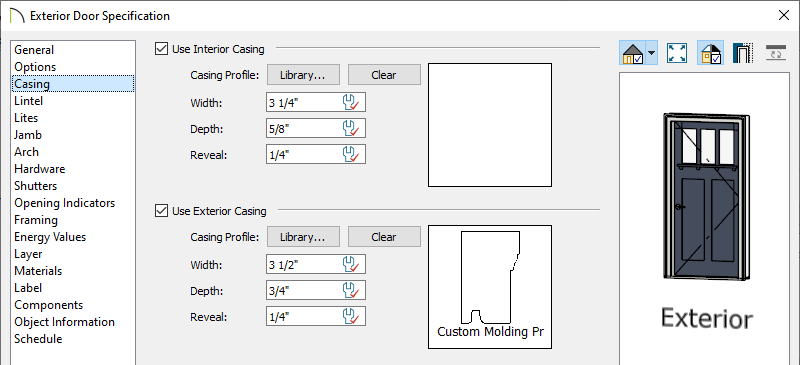Viewport: 800px width, 365px height.
Task: Click the greyed-out rightmost preview toolbar icon
Action: 776,53
